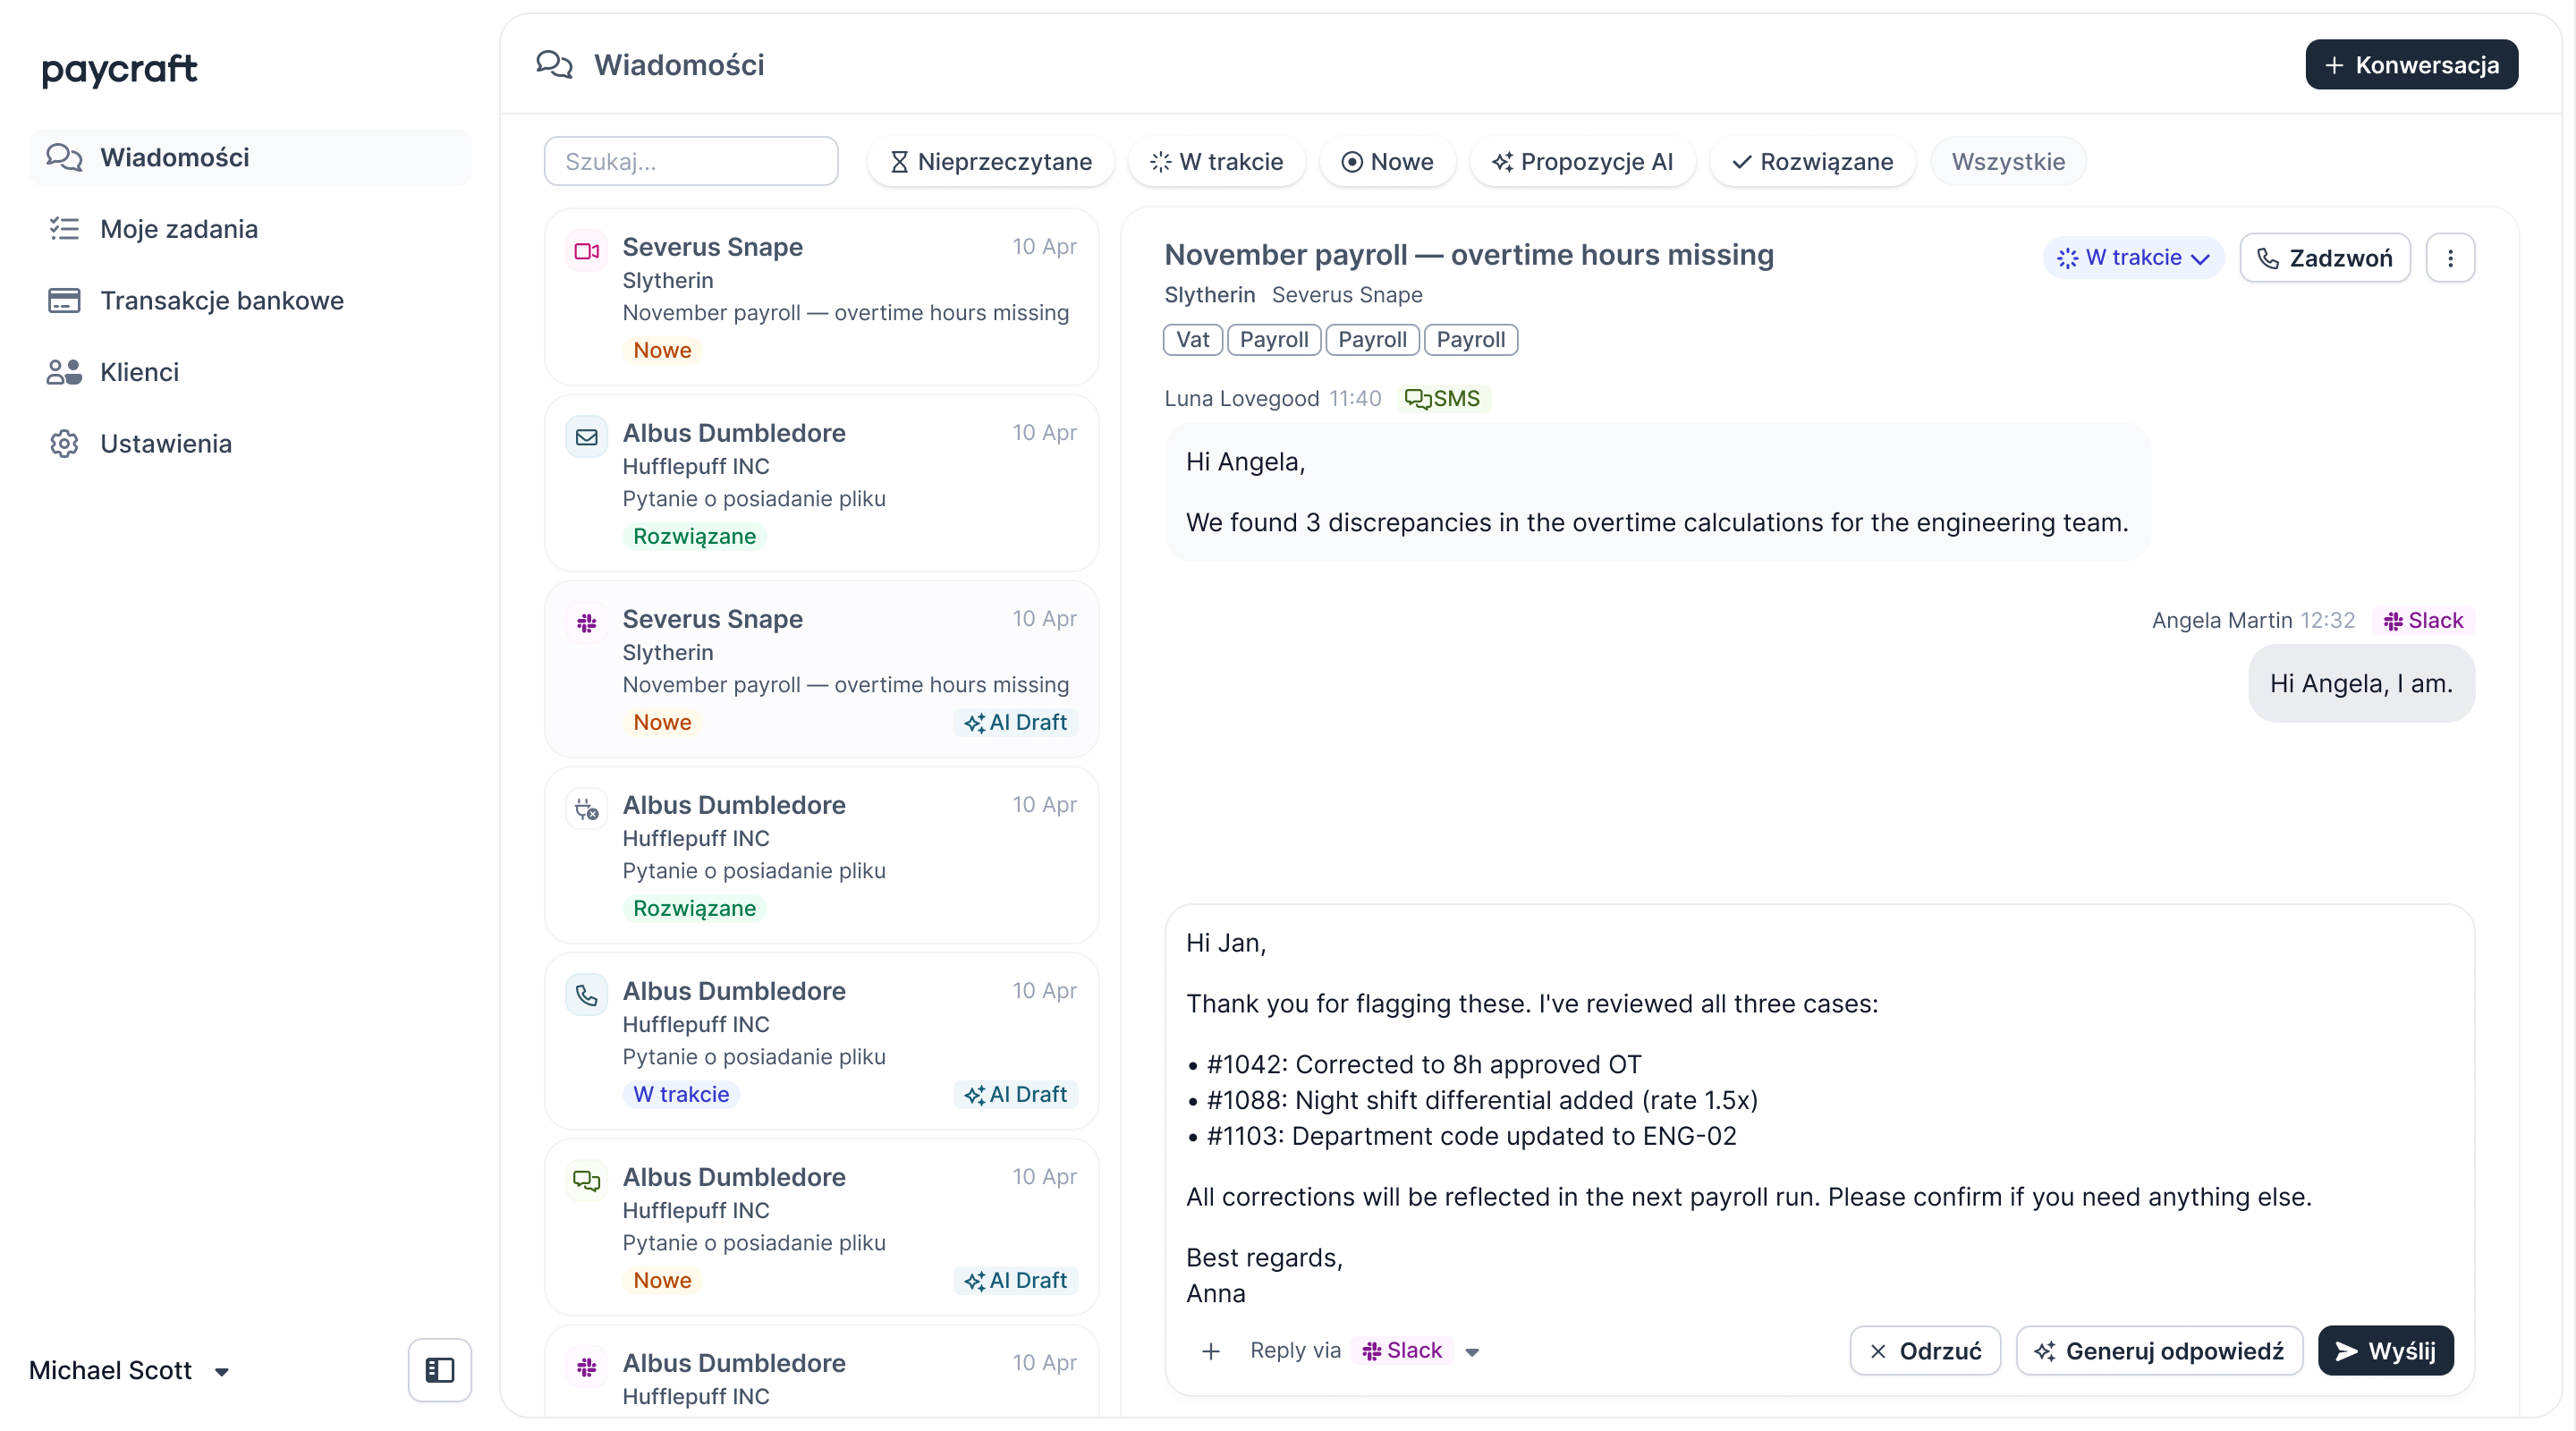Click the first Payroll tag
The width and height of the screenshot is (2576, 1431).
point(1273,340)
